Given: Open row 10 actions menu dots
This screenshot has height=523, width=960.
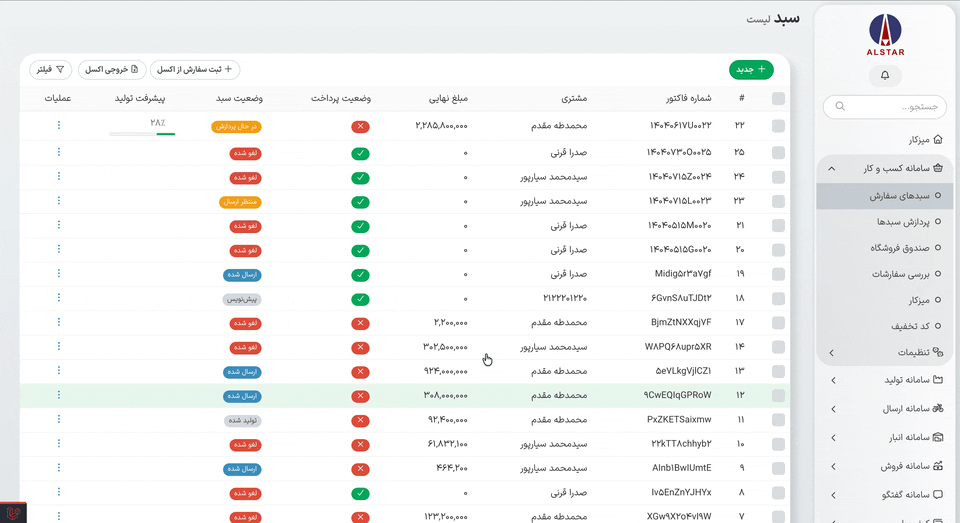Looking at the screenshot, I should pos(59,443).
